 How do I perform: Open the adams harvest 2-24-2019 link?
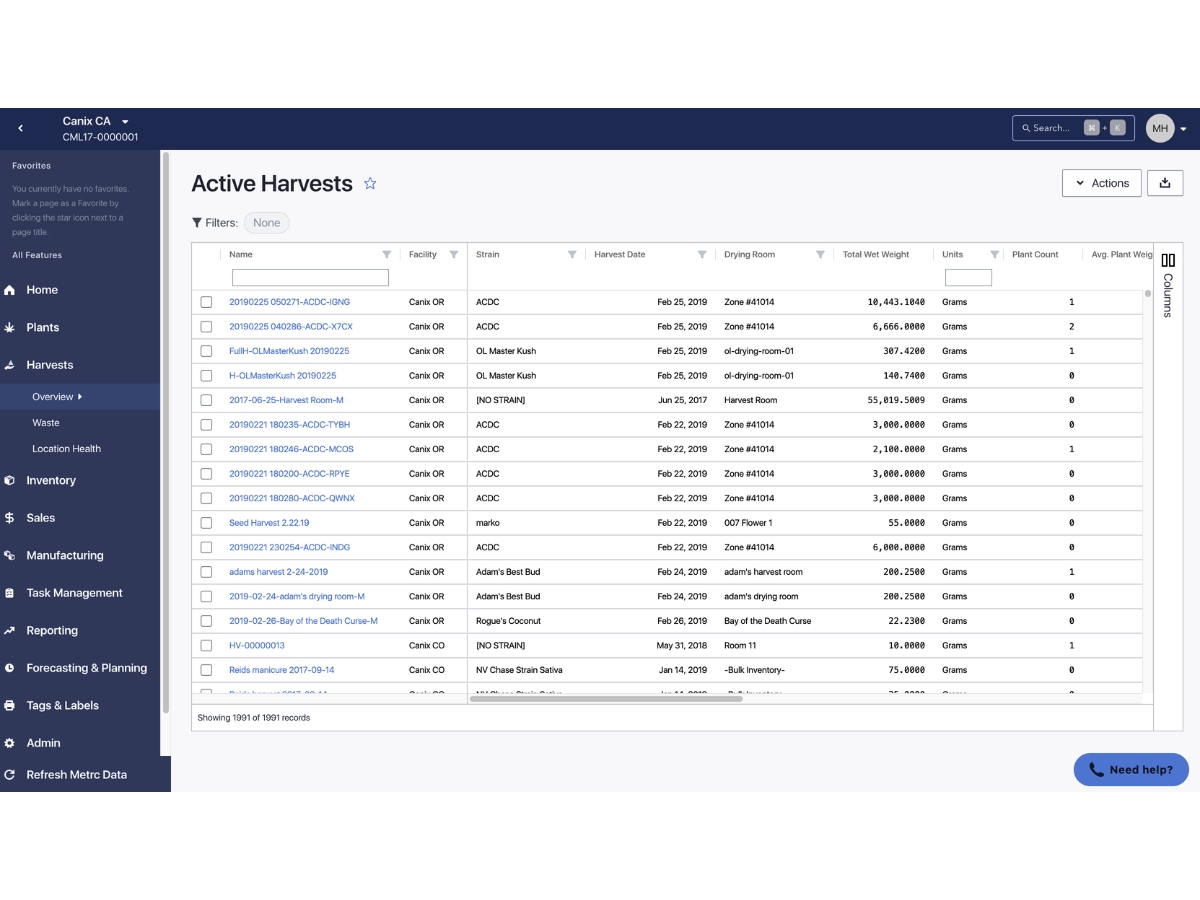[278, 572]
